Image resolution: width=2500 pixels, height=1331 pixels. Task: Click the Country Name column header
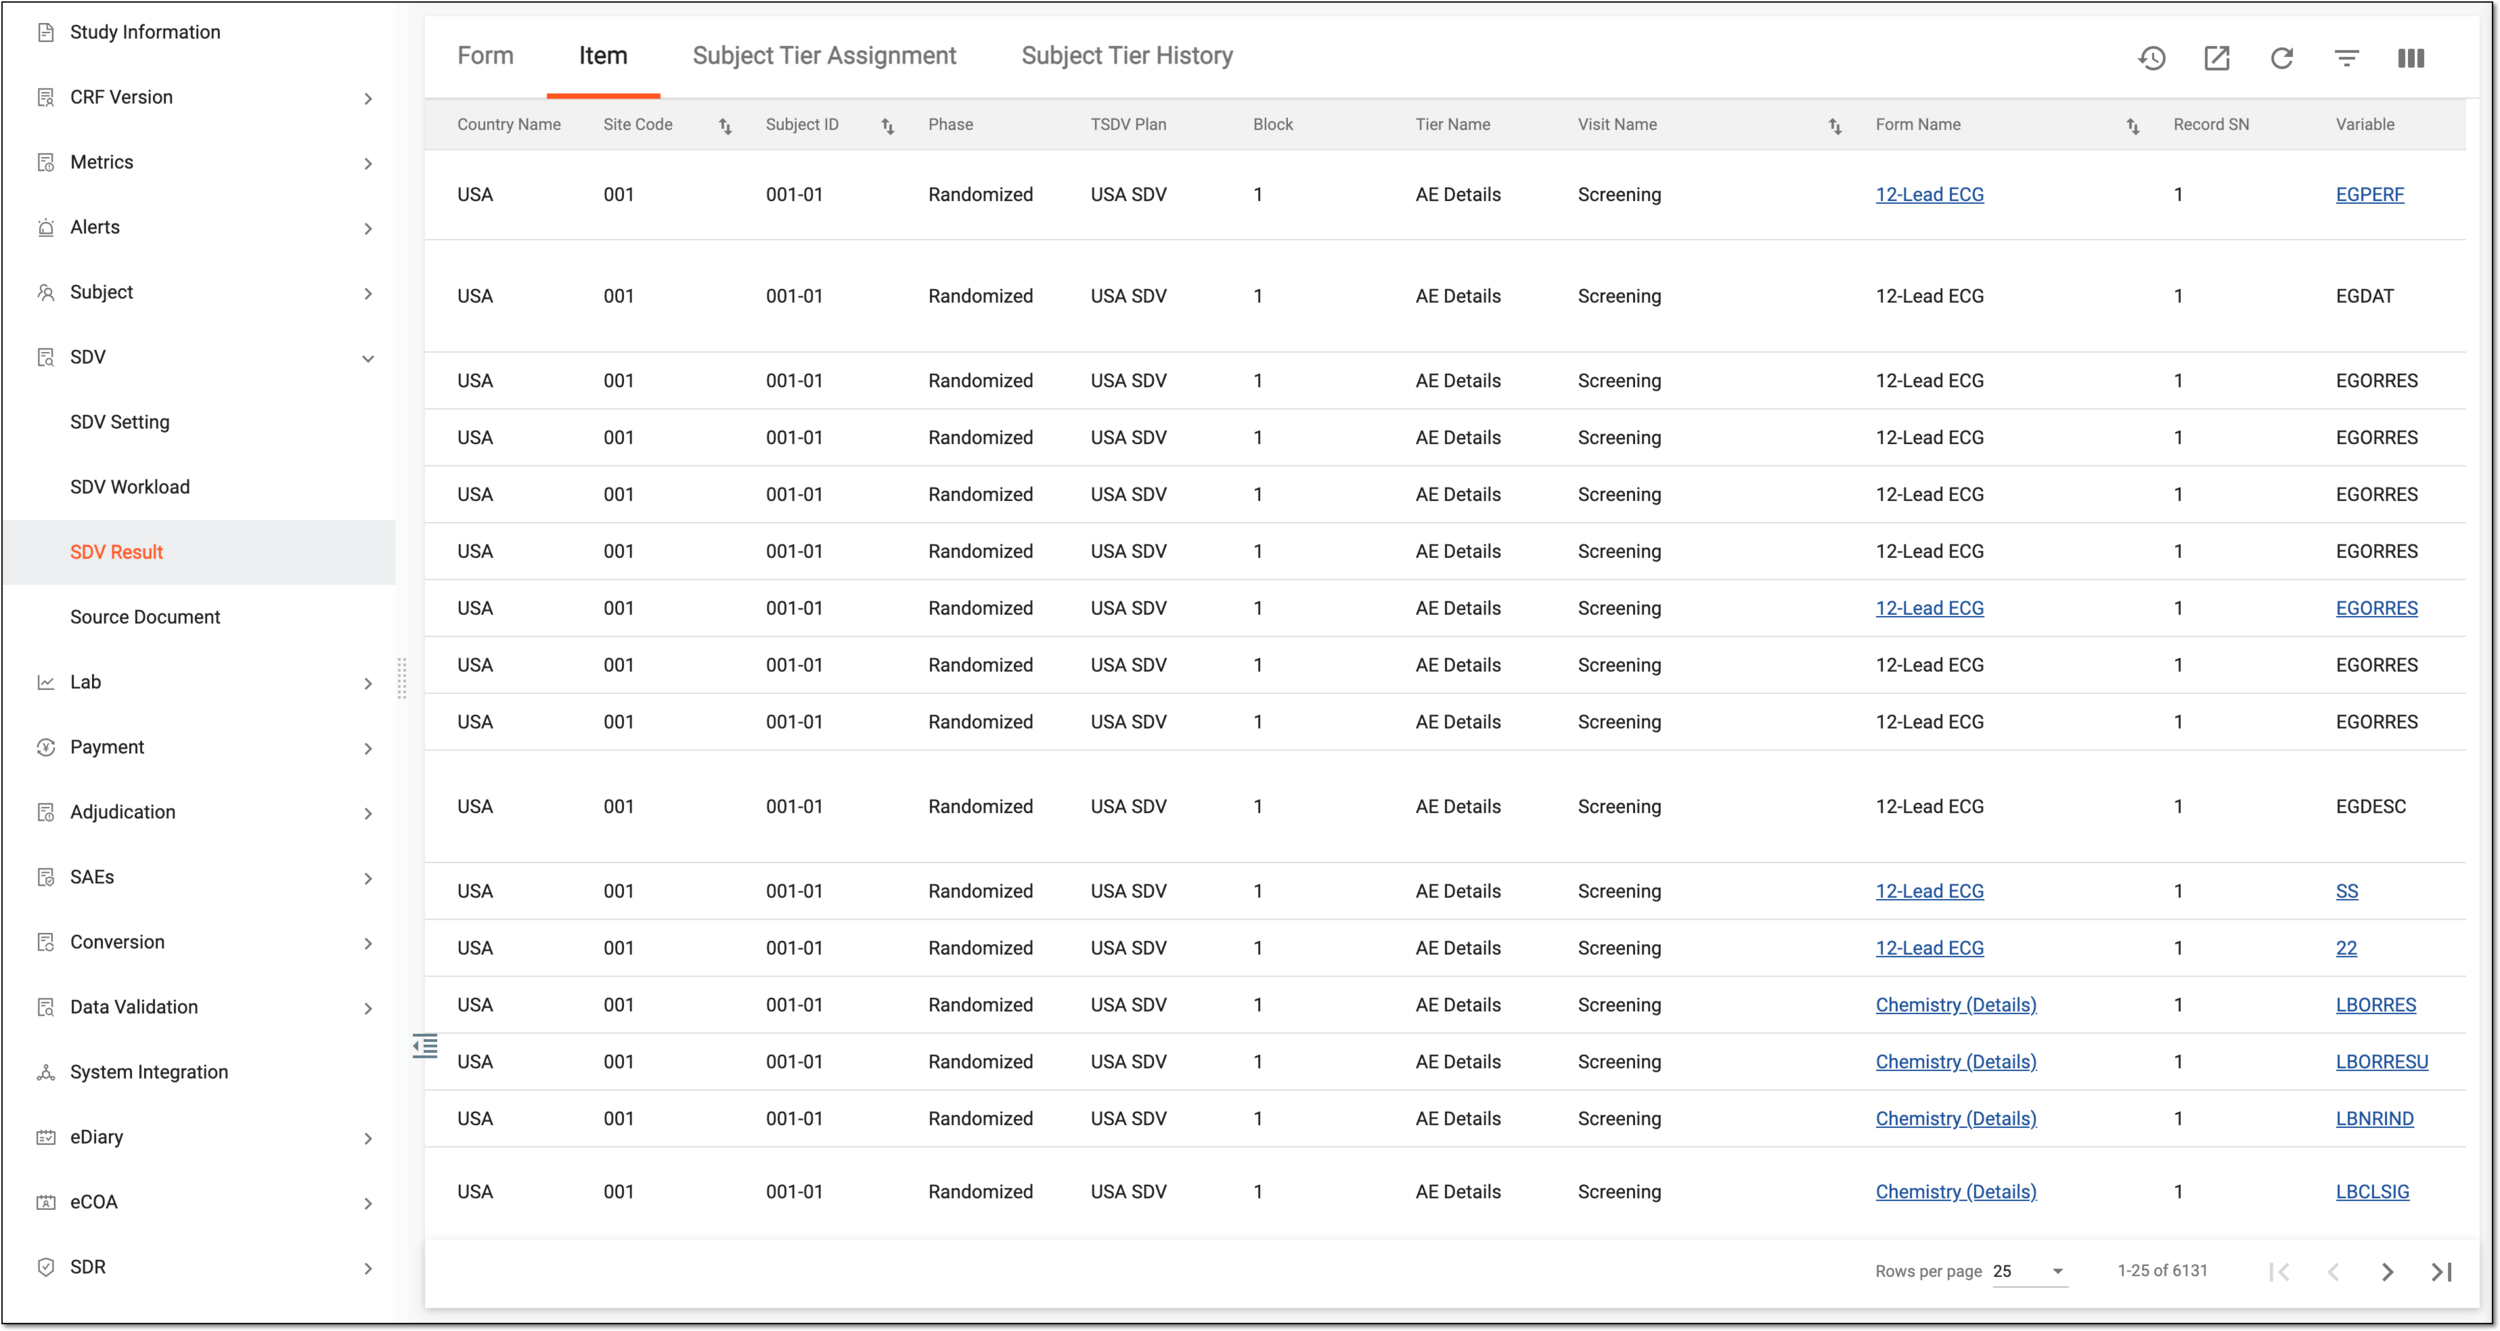[x=509, y=124]
